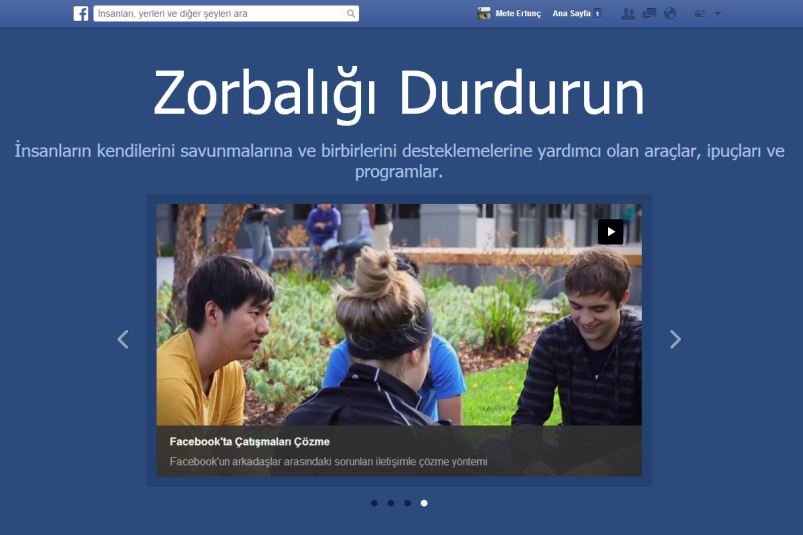Screen dimensions: 803x535
Task: Expand the account settings dropdown arrow
Action: click(717, 14)
